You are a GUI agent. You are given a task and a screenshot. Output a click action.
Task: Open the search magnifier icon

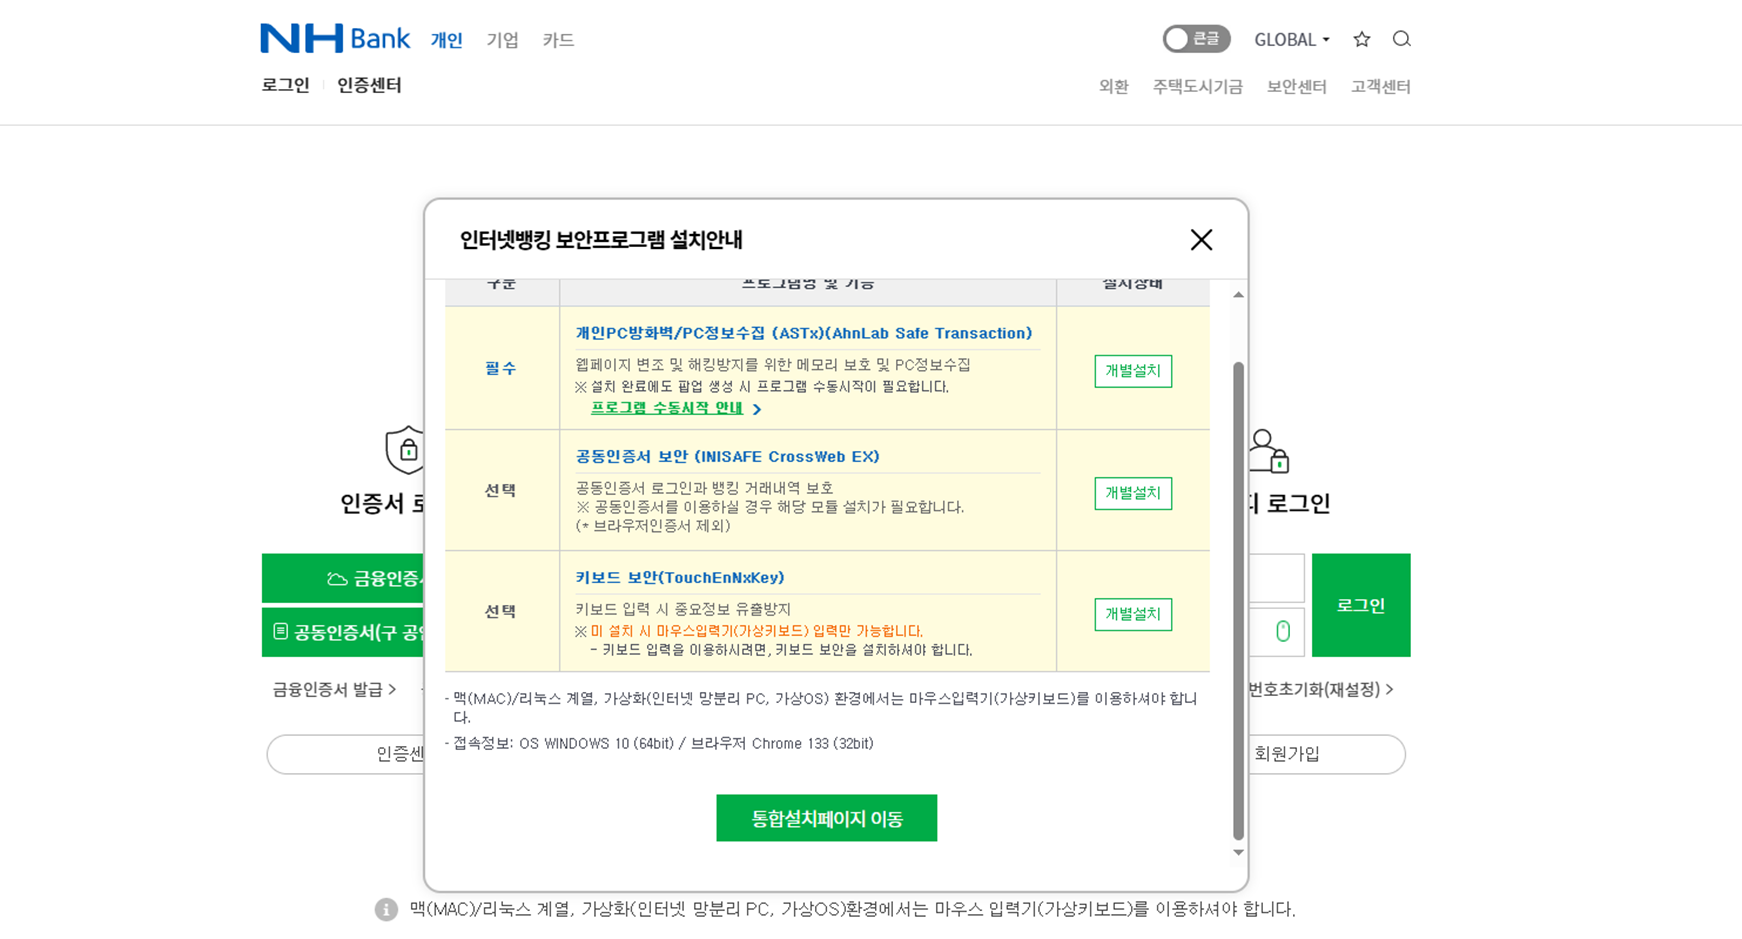(1401, 39)
